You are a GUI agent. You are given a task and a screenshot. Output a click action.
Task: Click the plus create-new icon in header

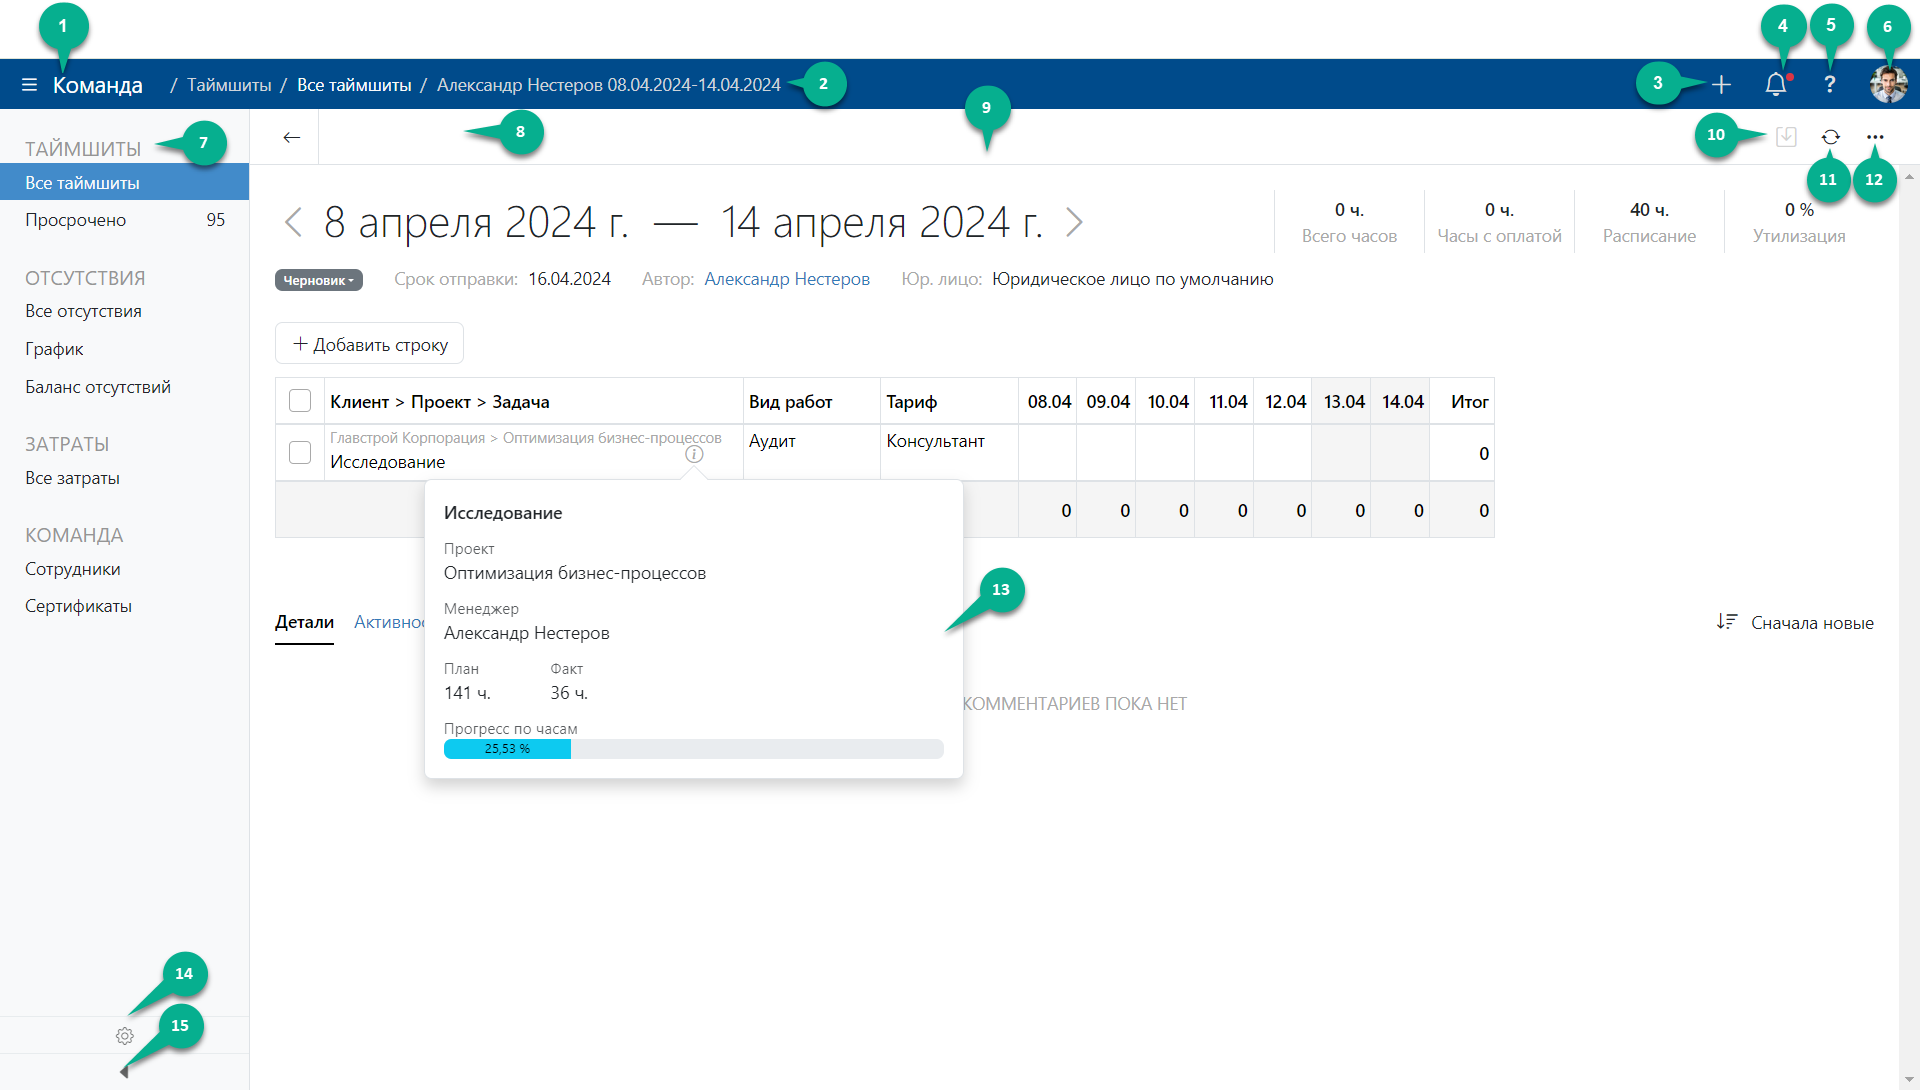tap(1721, 85)
